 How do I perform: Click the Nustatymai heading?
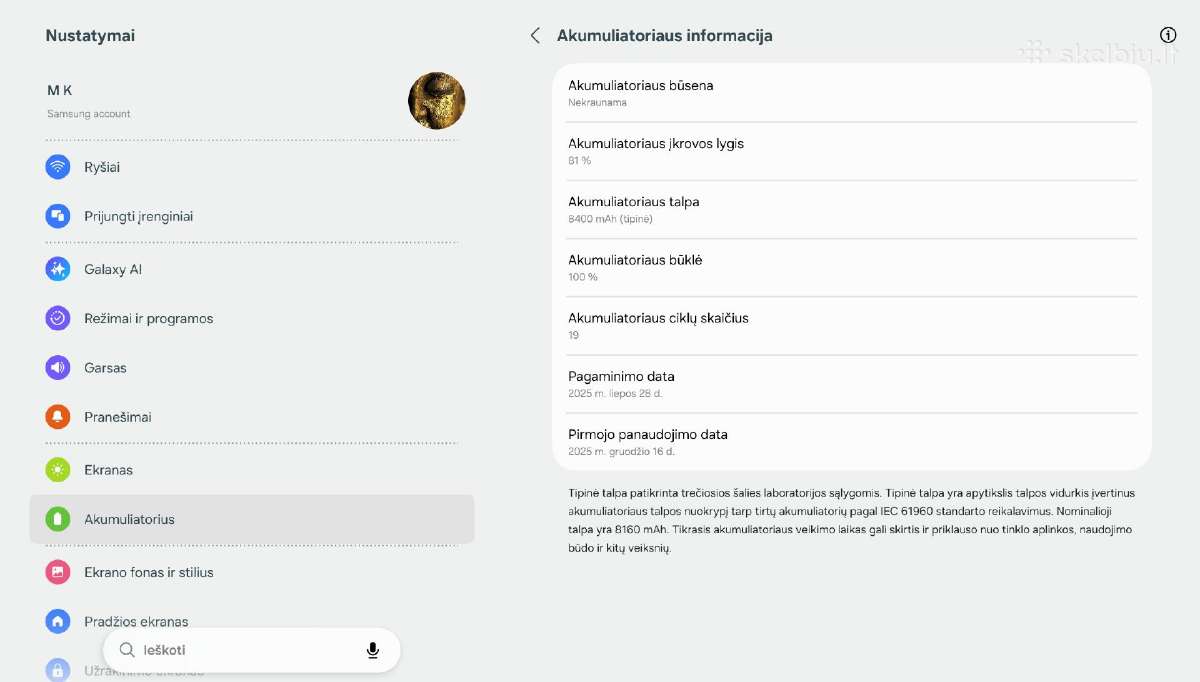(x=90, y=36)
